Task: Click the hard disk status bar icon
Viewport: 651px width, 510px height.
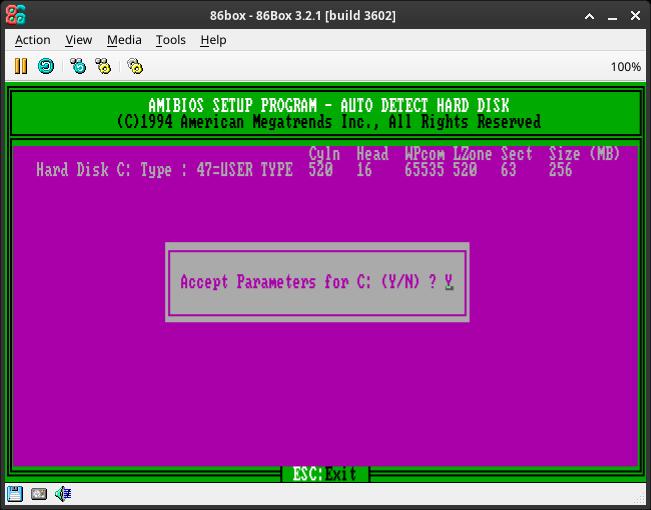Action: point(39,494)
